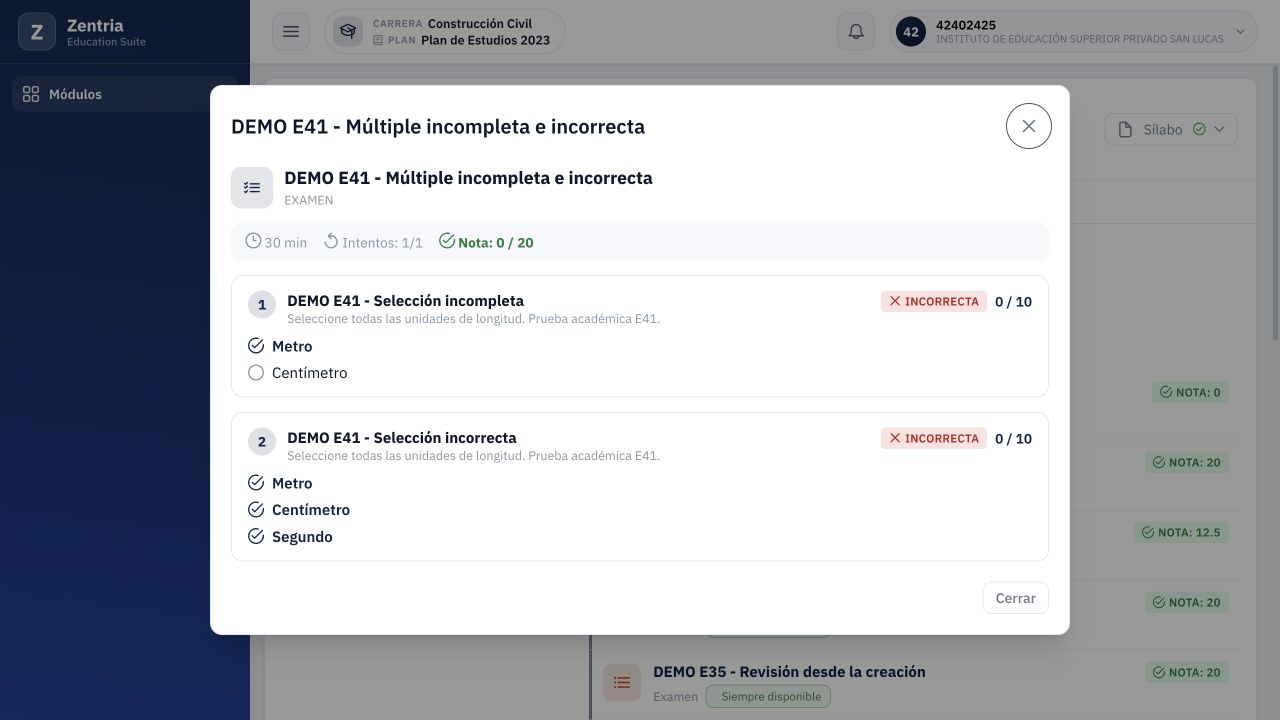The height and width of the screenshot is (720, 1280).
Task: Click the check icon beside Nota: 0 / 20
Action: click(x=447, y=241)
